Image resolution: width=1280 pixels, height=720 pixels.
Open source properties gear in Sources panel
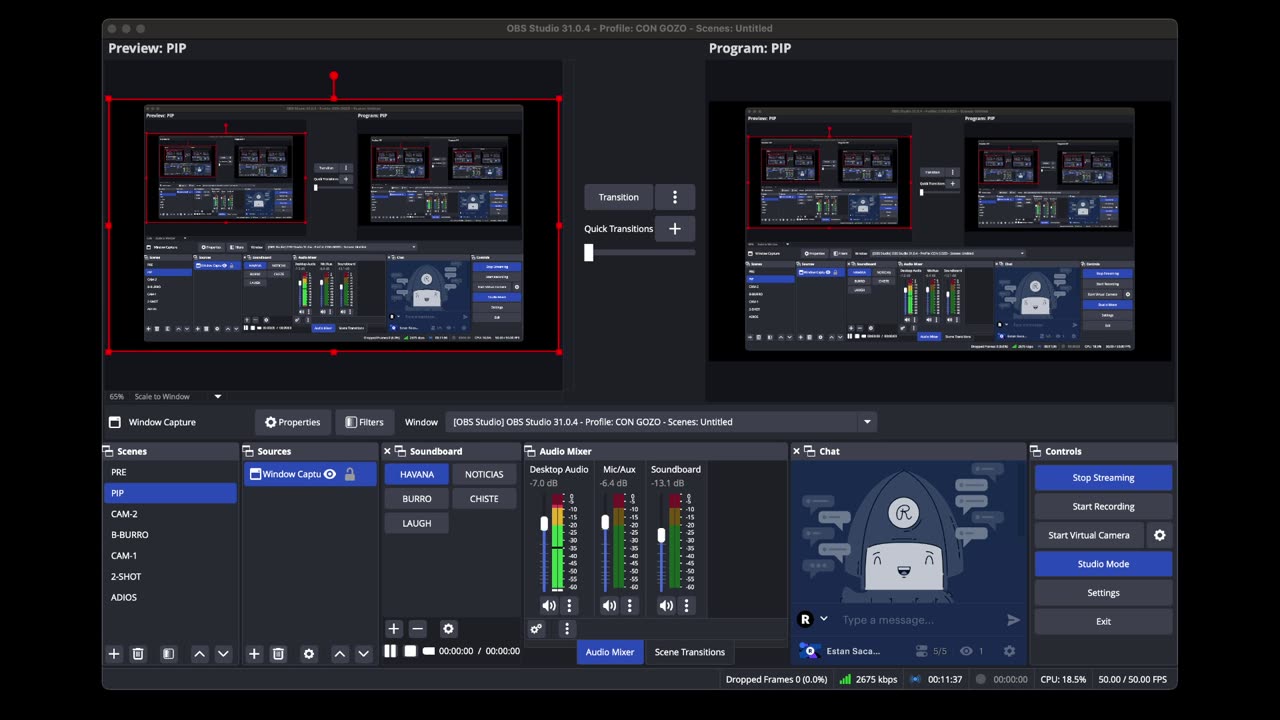[309, 654]
